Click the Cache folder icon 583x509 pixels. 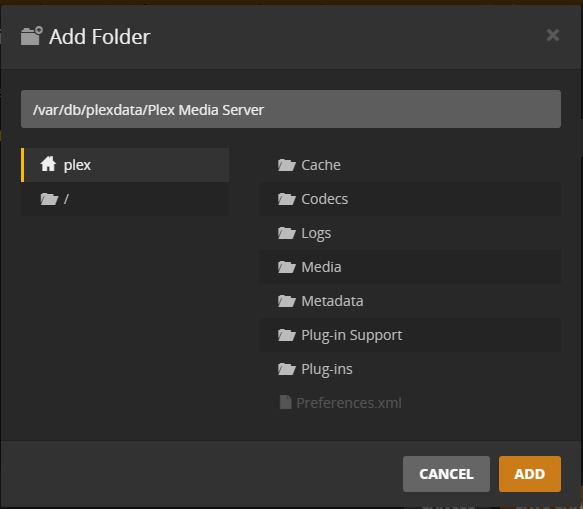coord(287,165)
